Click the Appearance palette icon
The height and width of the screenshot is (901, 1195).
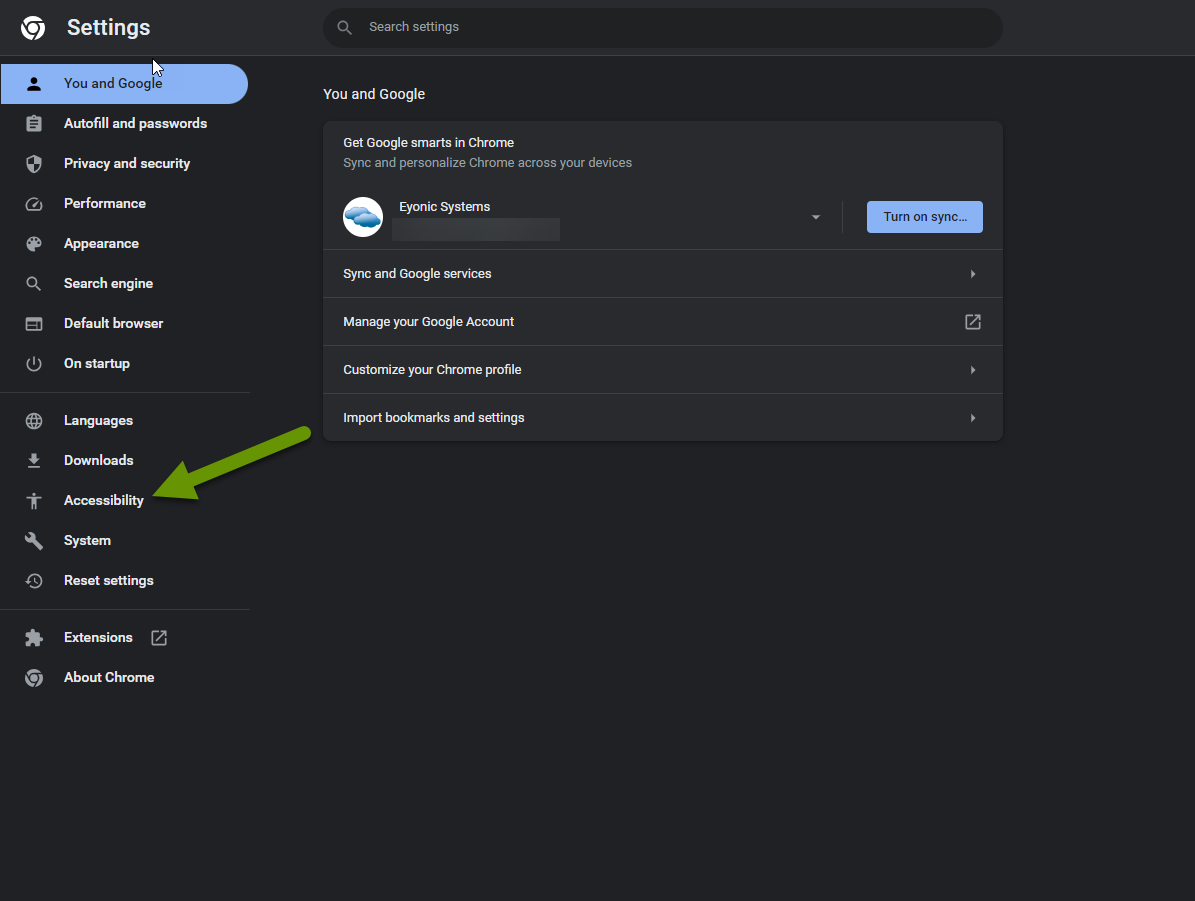34,244
